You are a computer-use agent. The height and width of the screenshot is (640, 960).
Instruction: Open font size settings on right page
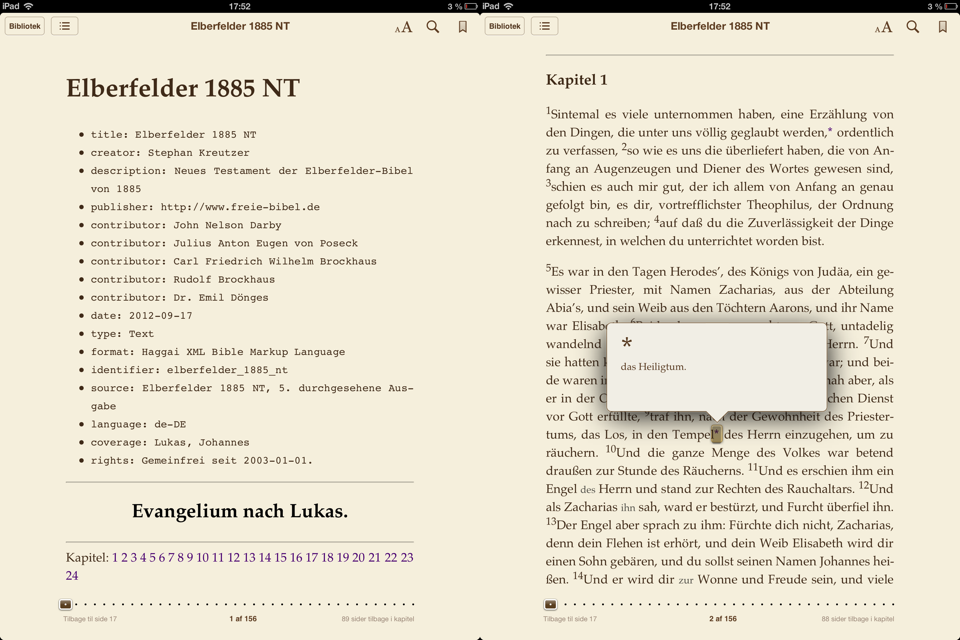883,27
